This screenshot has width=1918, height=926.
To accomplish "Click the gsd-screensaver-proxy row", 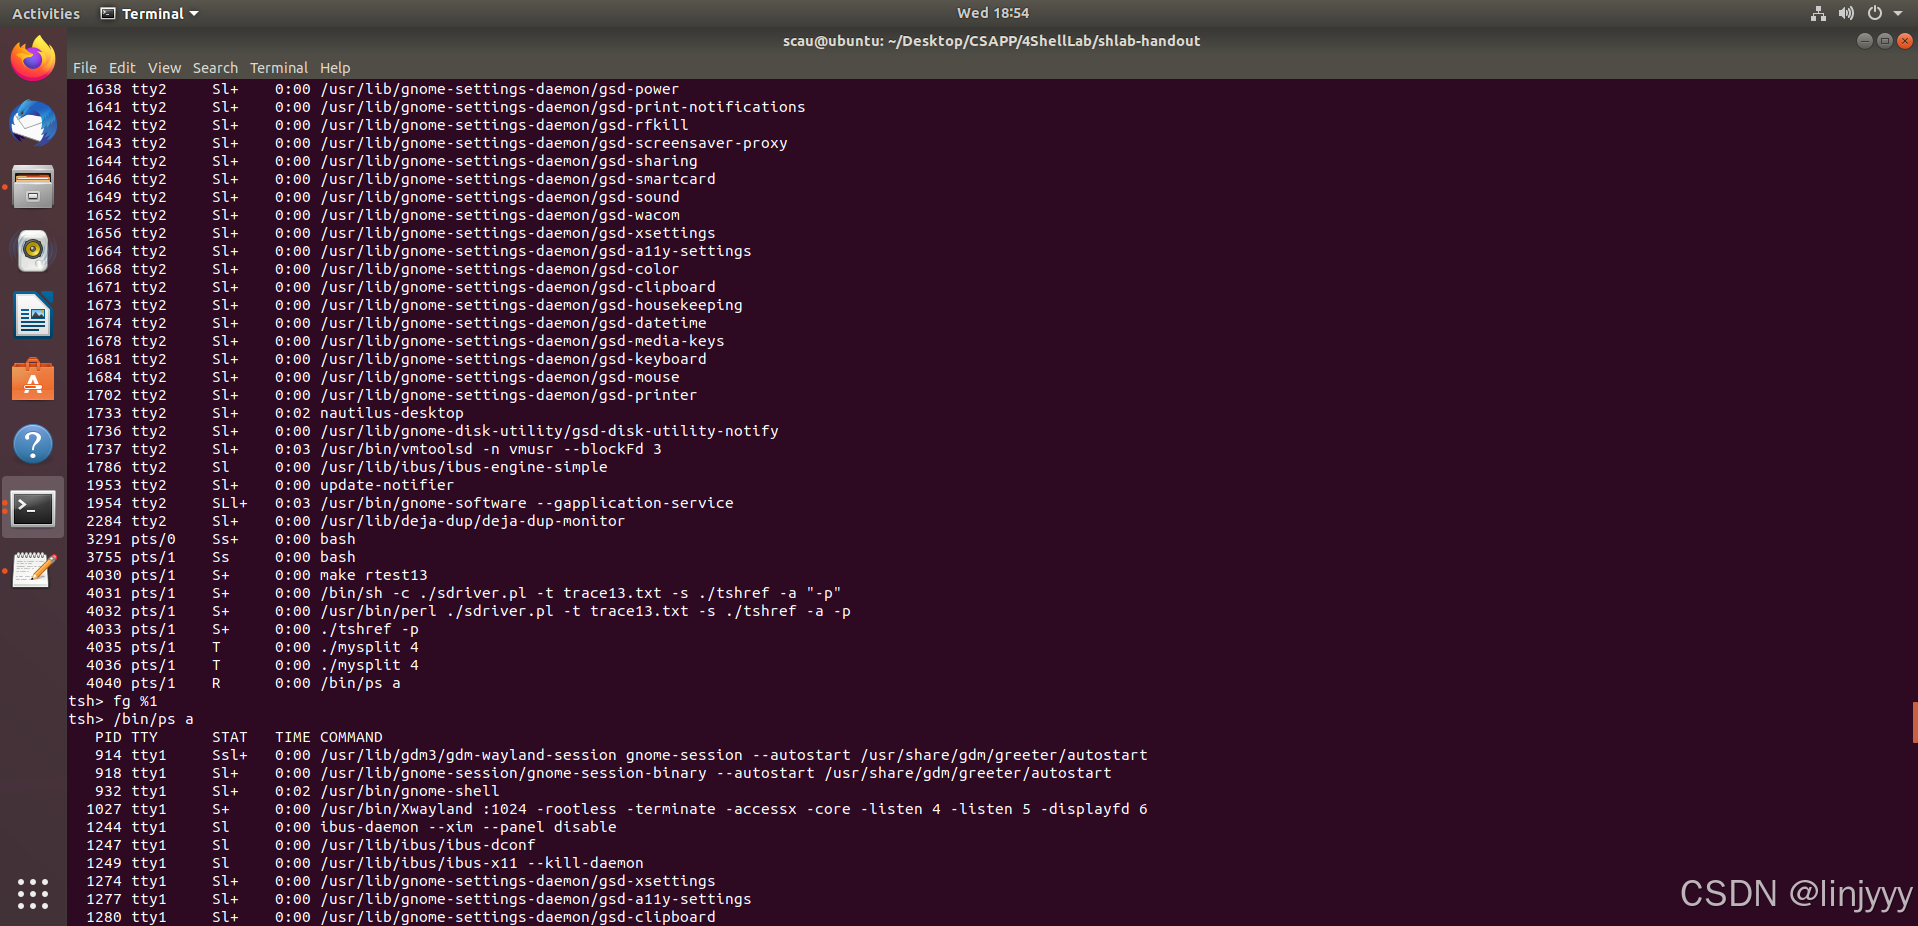I will coord(437,143).
